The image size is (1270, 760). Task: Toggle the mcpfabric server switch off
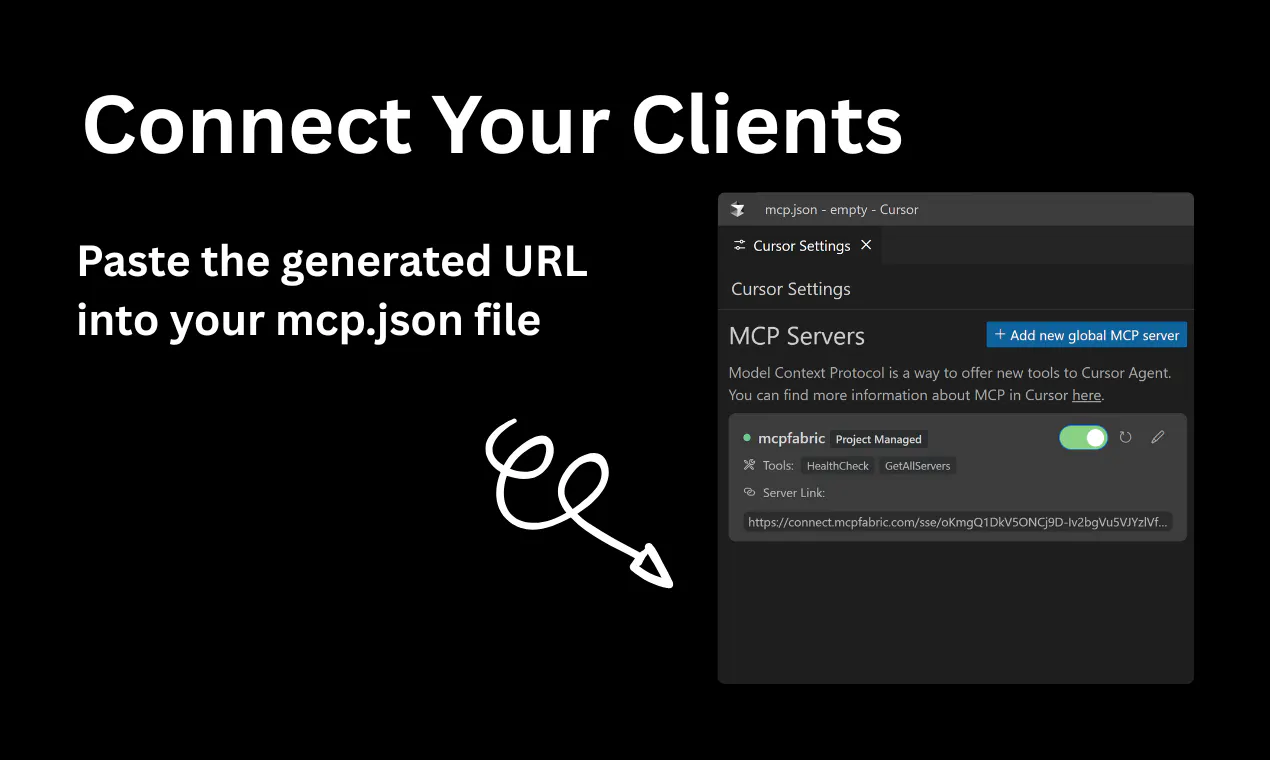click(1083, 437)
